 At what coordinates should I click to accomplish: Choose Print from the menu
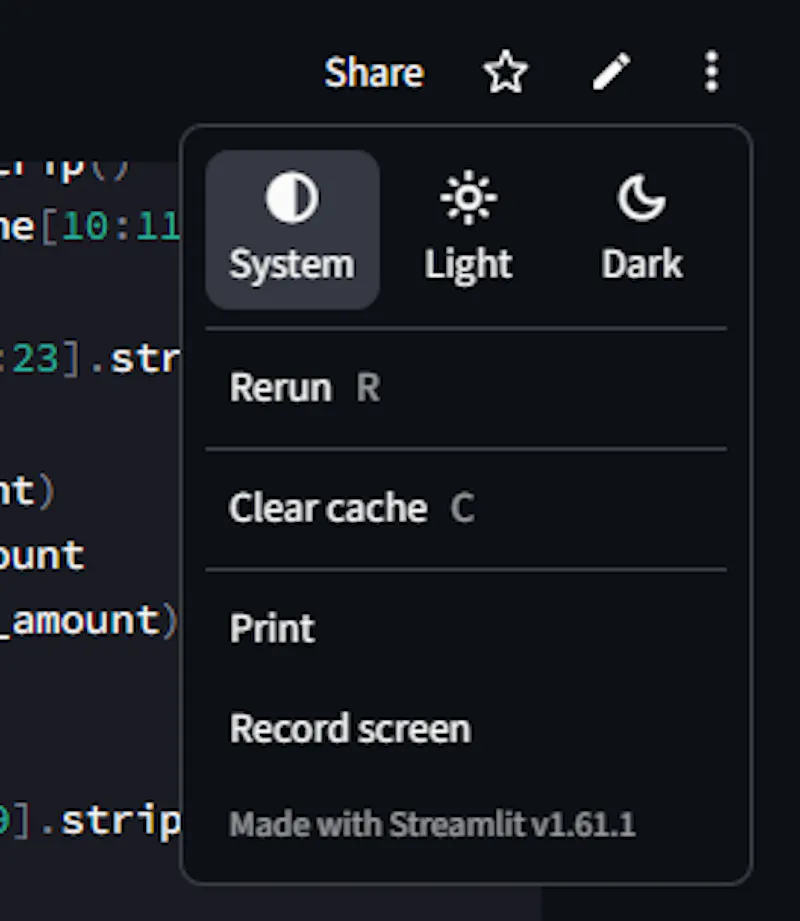(466, 628)
